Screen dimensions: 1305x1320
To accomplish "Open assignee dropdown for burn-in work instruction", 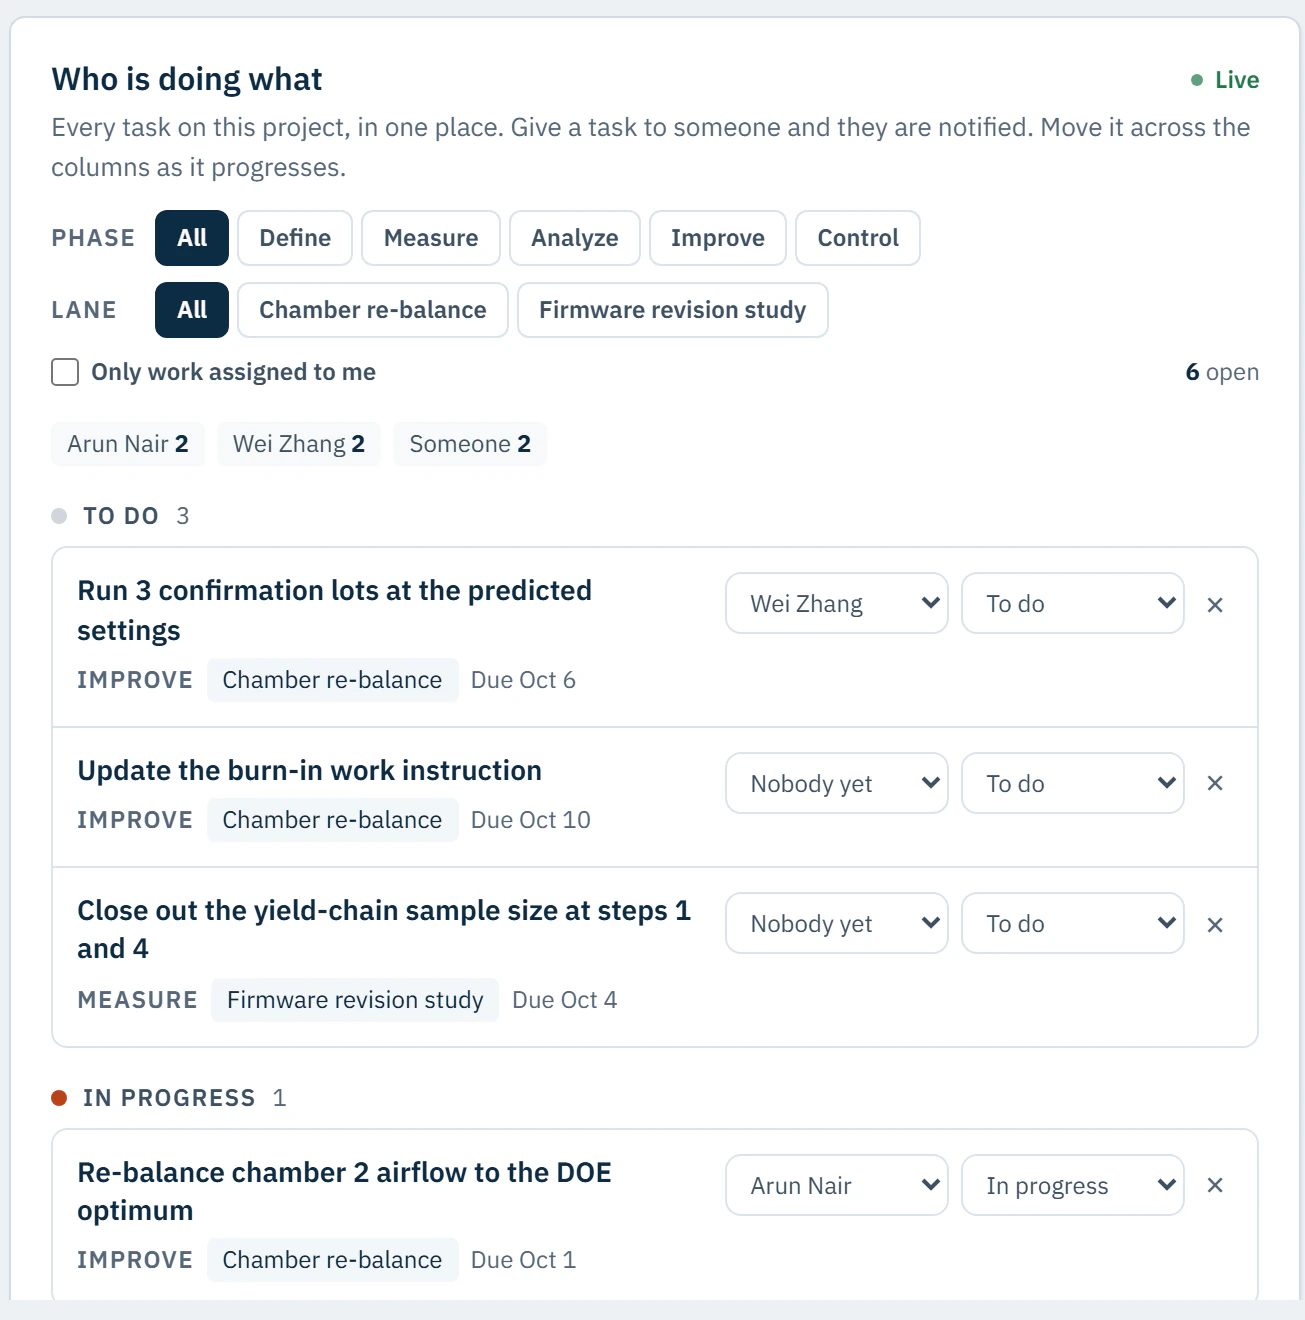I will [837, 783].
